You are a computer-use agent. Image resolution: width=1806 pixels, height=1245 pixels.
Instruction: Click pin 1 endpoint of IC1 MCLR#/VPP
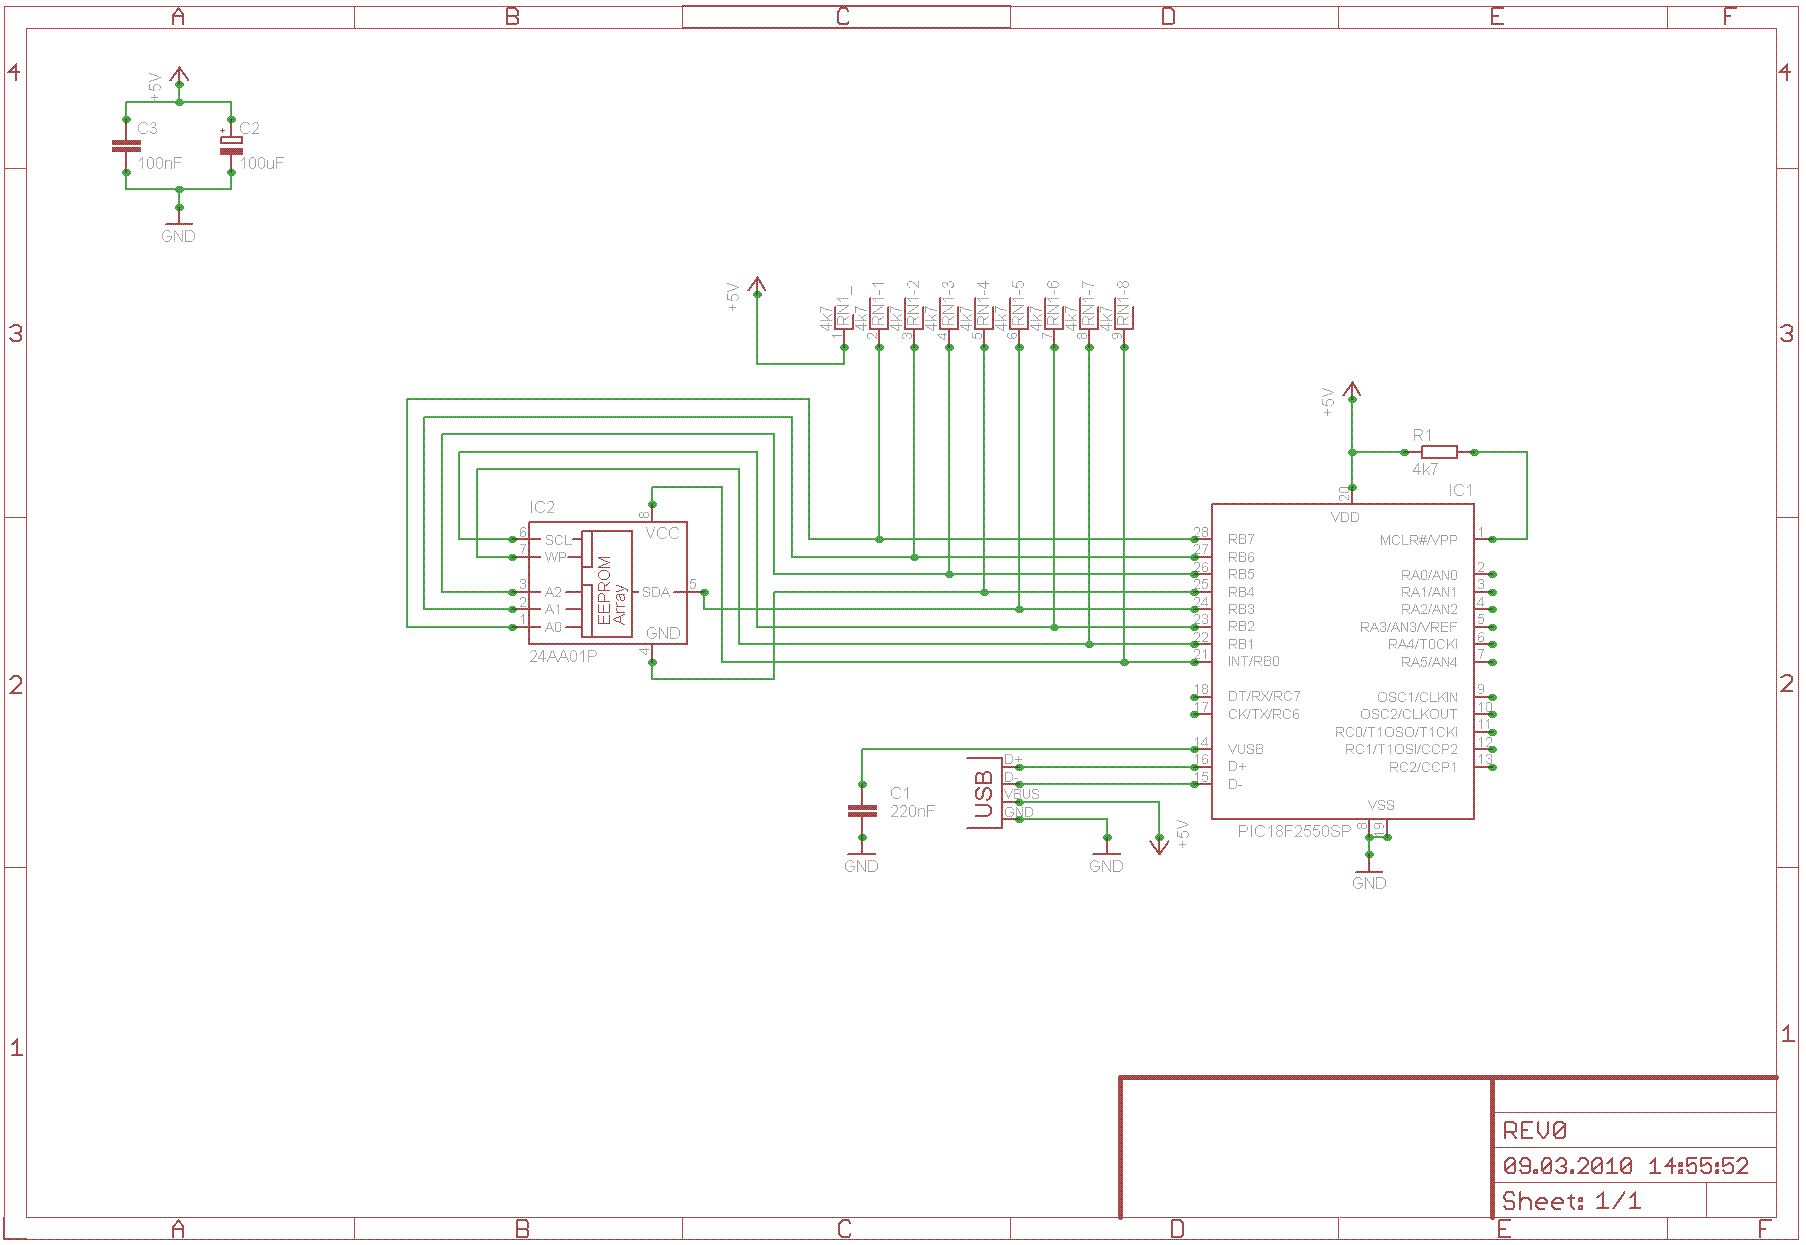point(1492,539)
